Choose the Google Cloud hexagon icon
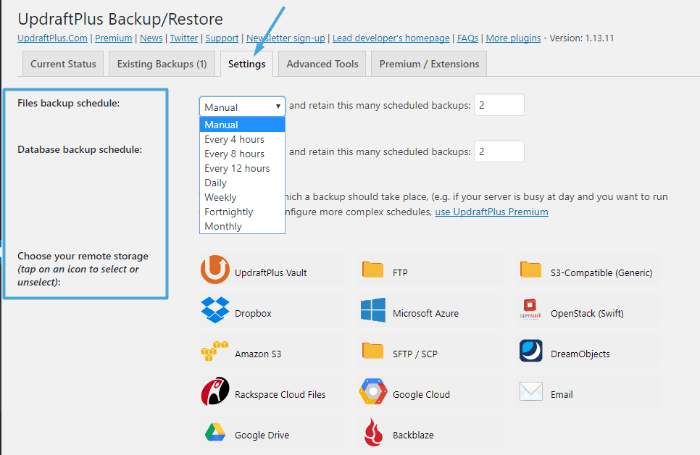The image size is (700, 455). 373,391
